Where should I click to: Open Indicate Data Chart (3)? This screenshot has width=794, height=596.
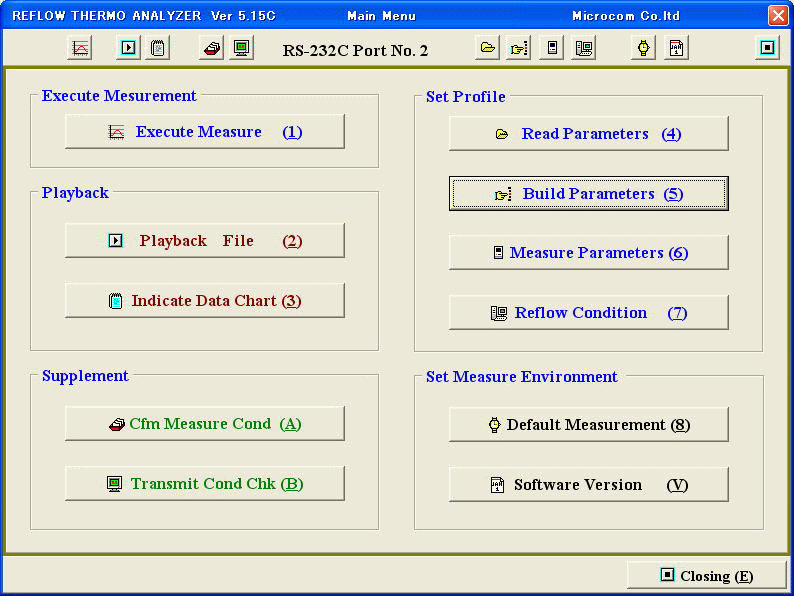[205, 300]
